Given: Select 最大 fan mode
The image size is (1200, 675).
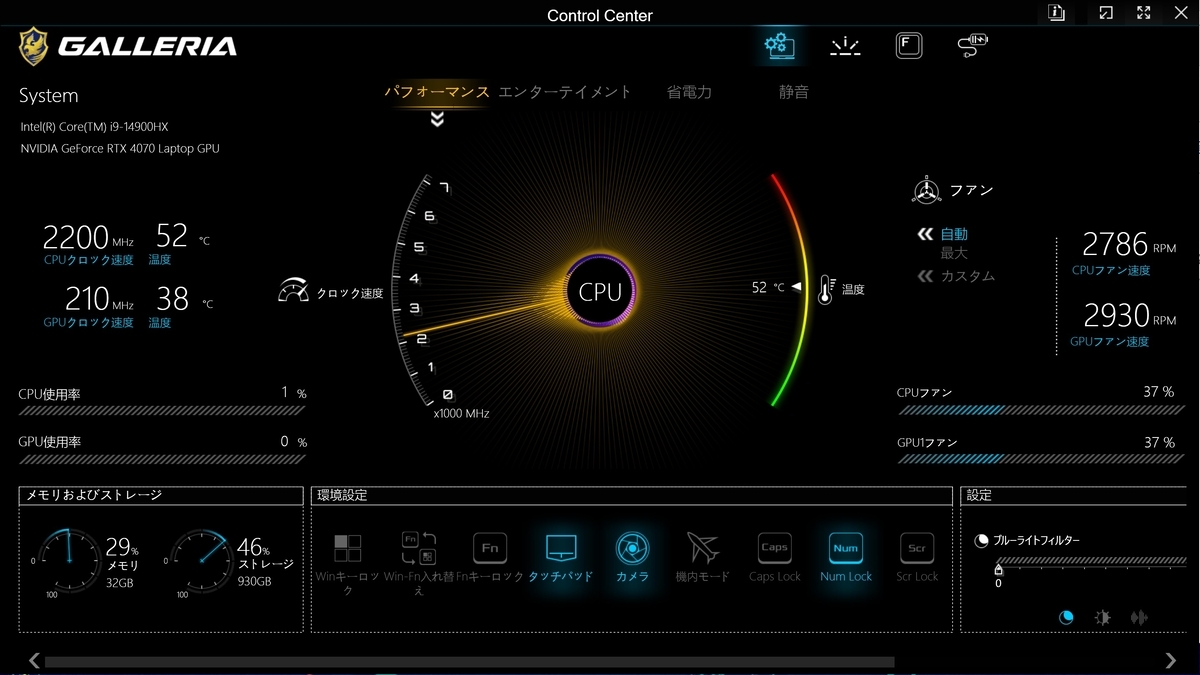Looking at the screenshot, I should pyautogui.click(x=954, y=254).
